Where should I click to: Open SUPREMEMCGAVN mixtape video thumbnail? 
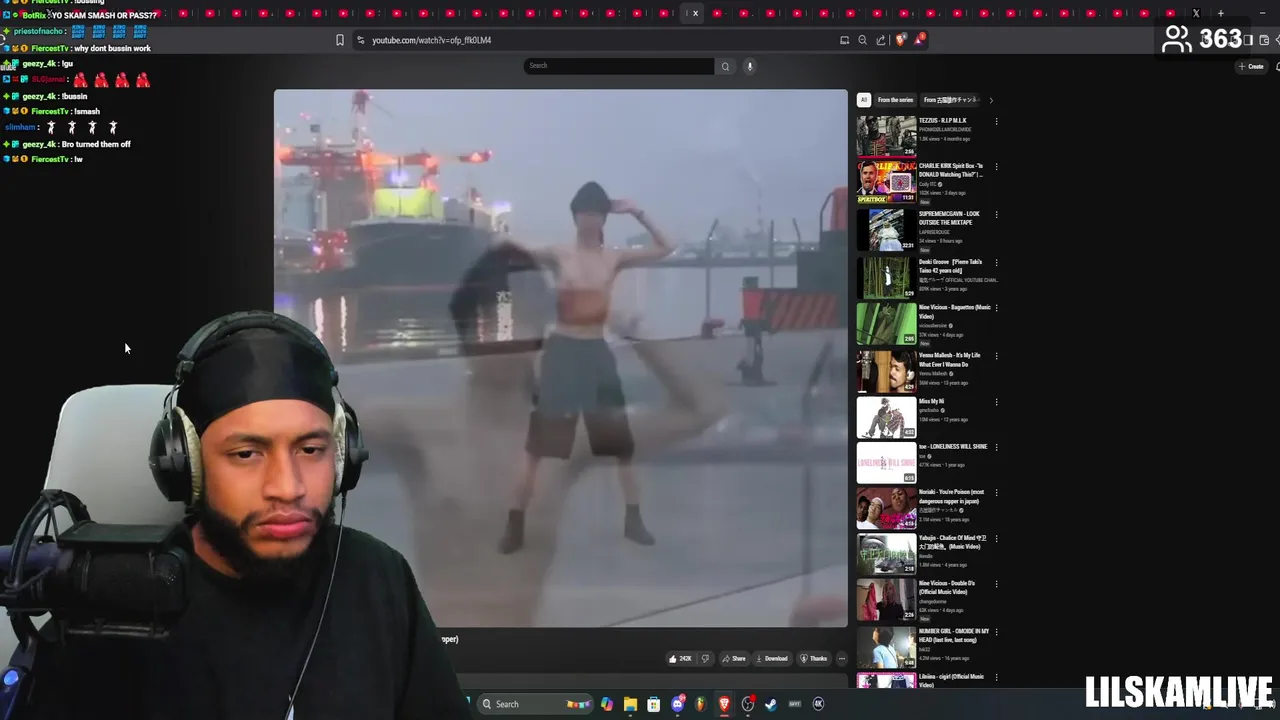point(886,229)
